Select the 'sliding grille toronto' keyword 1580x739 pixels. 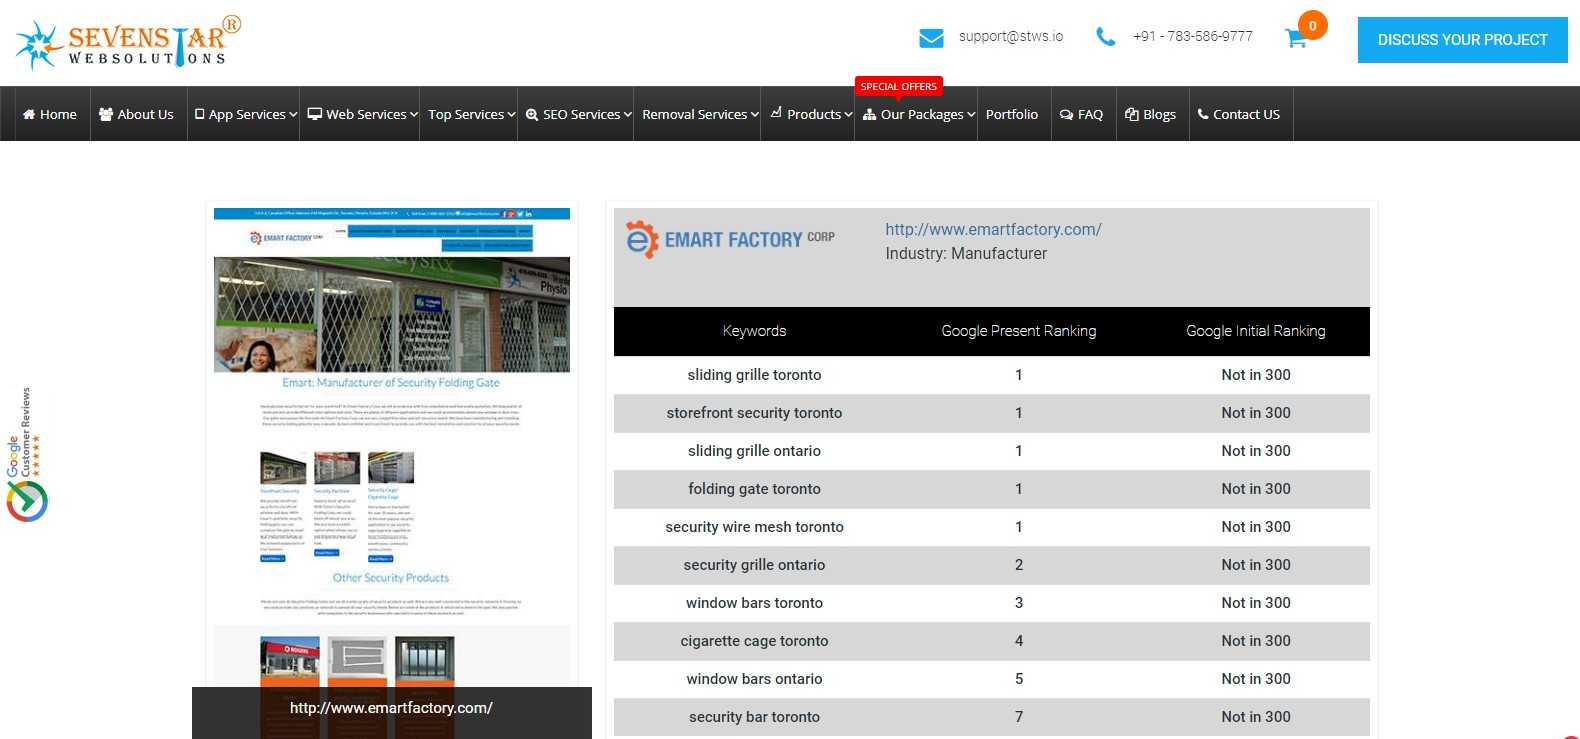[x=754, y=375]
